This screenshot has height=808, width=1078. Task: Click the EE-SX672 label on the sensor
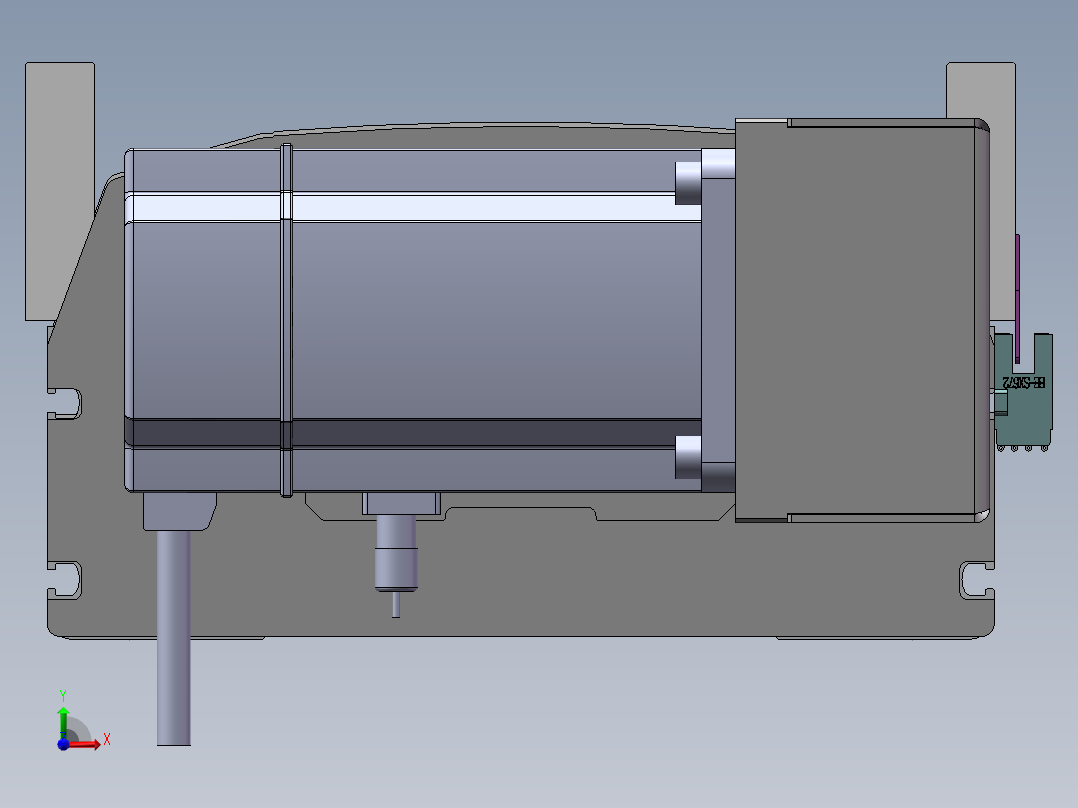[x=1024, y=382]
